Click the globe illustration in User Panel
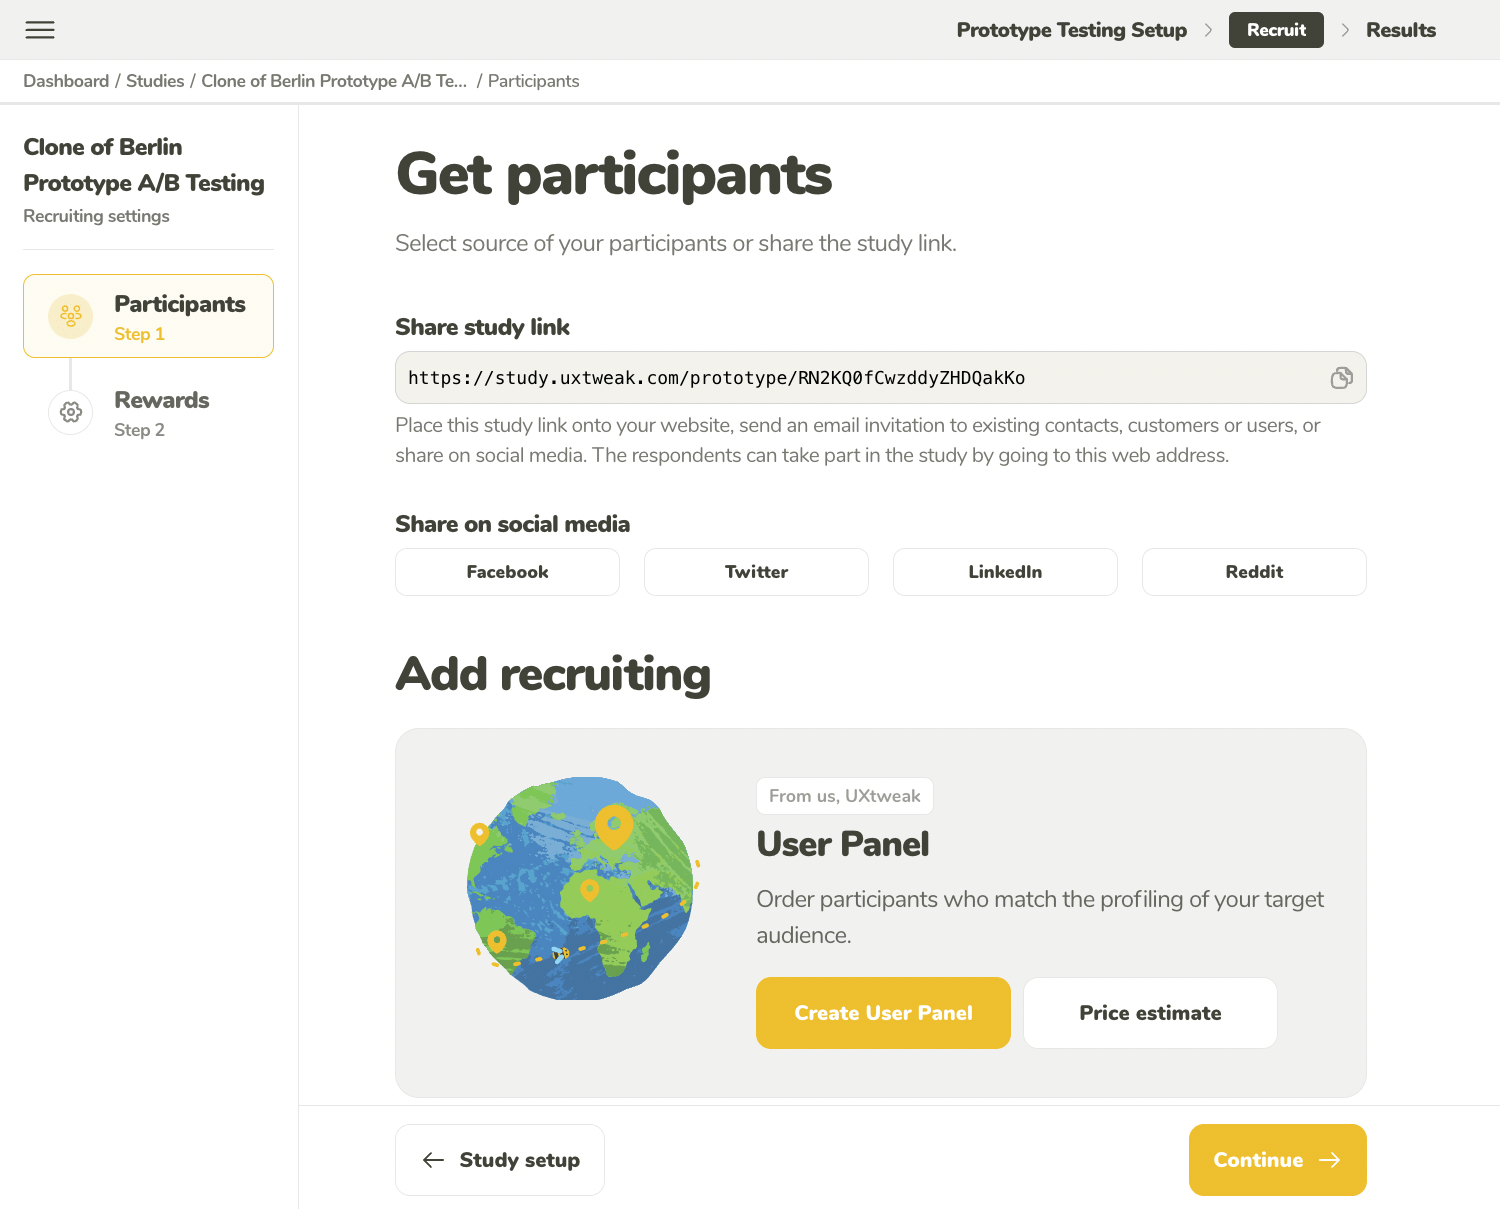 coord(581,889)
